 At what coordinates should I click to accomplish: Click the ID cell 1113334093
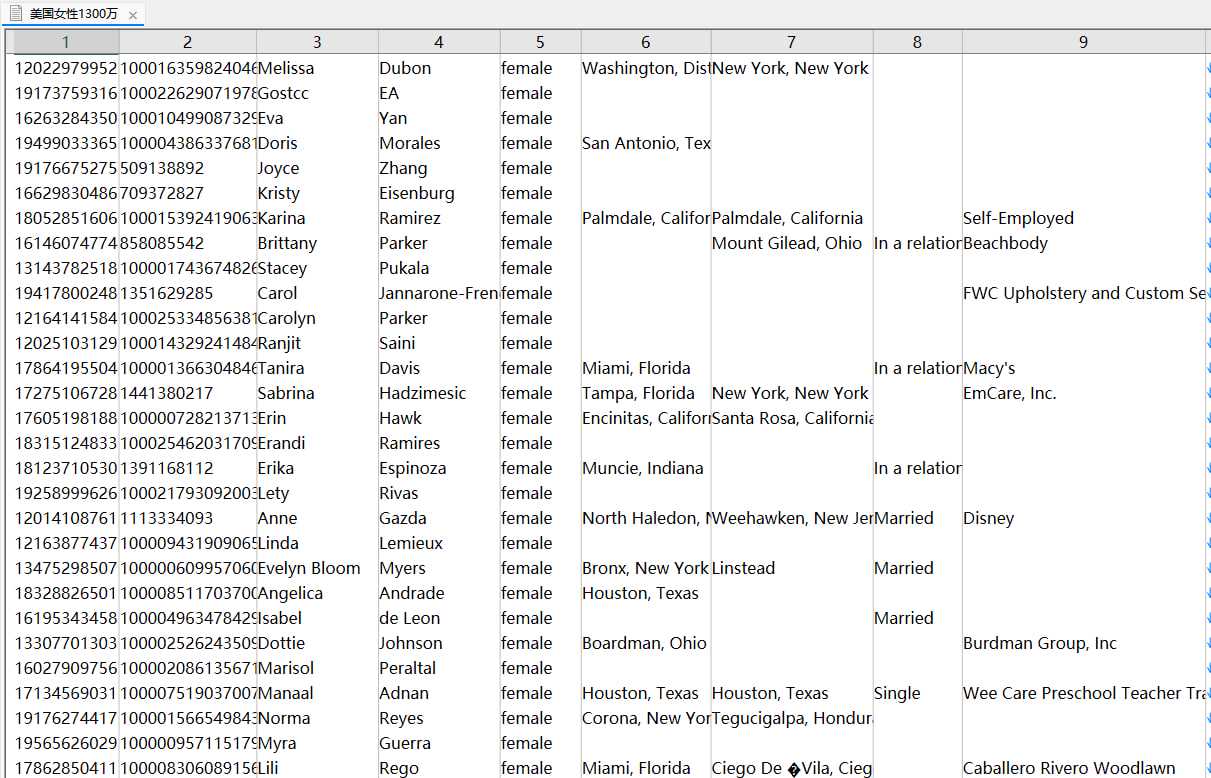(x=188, y=518)
